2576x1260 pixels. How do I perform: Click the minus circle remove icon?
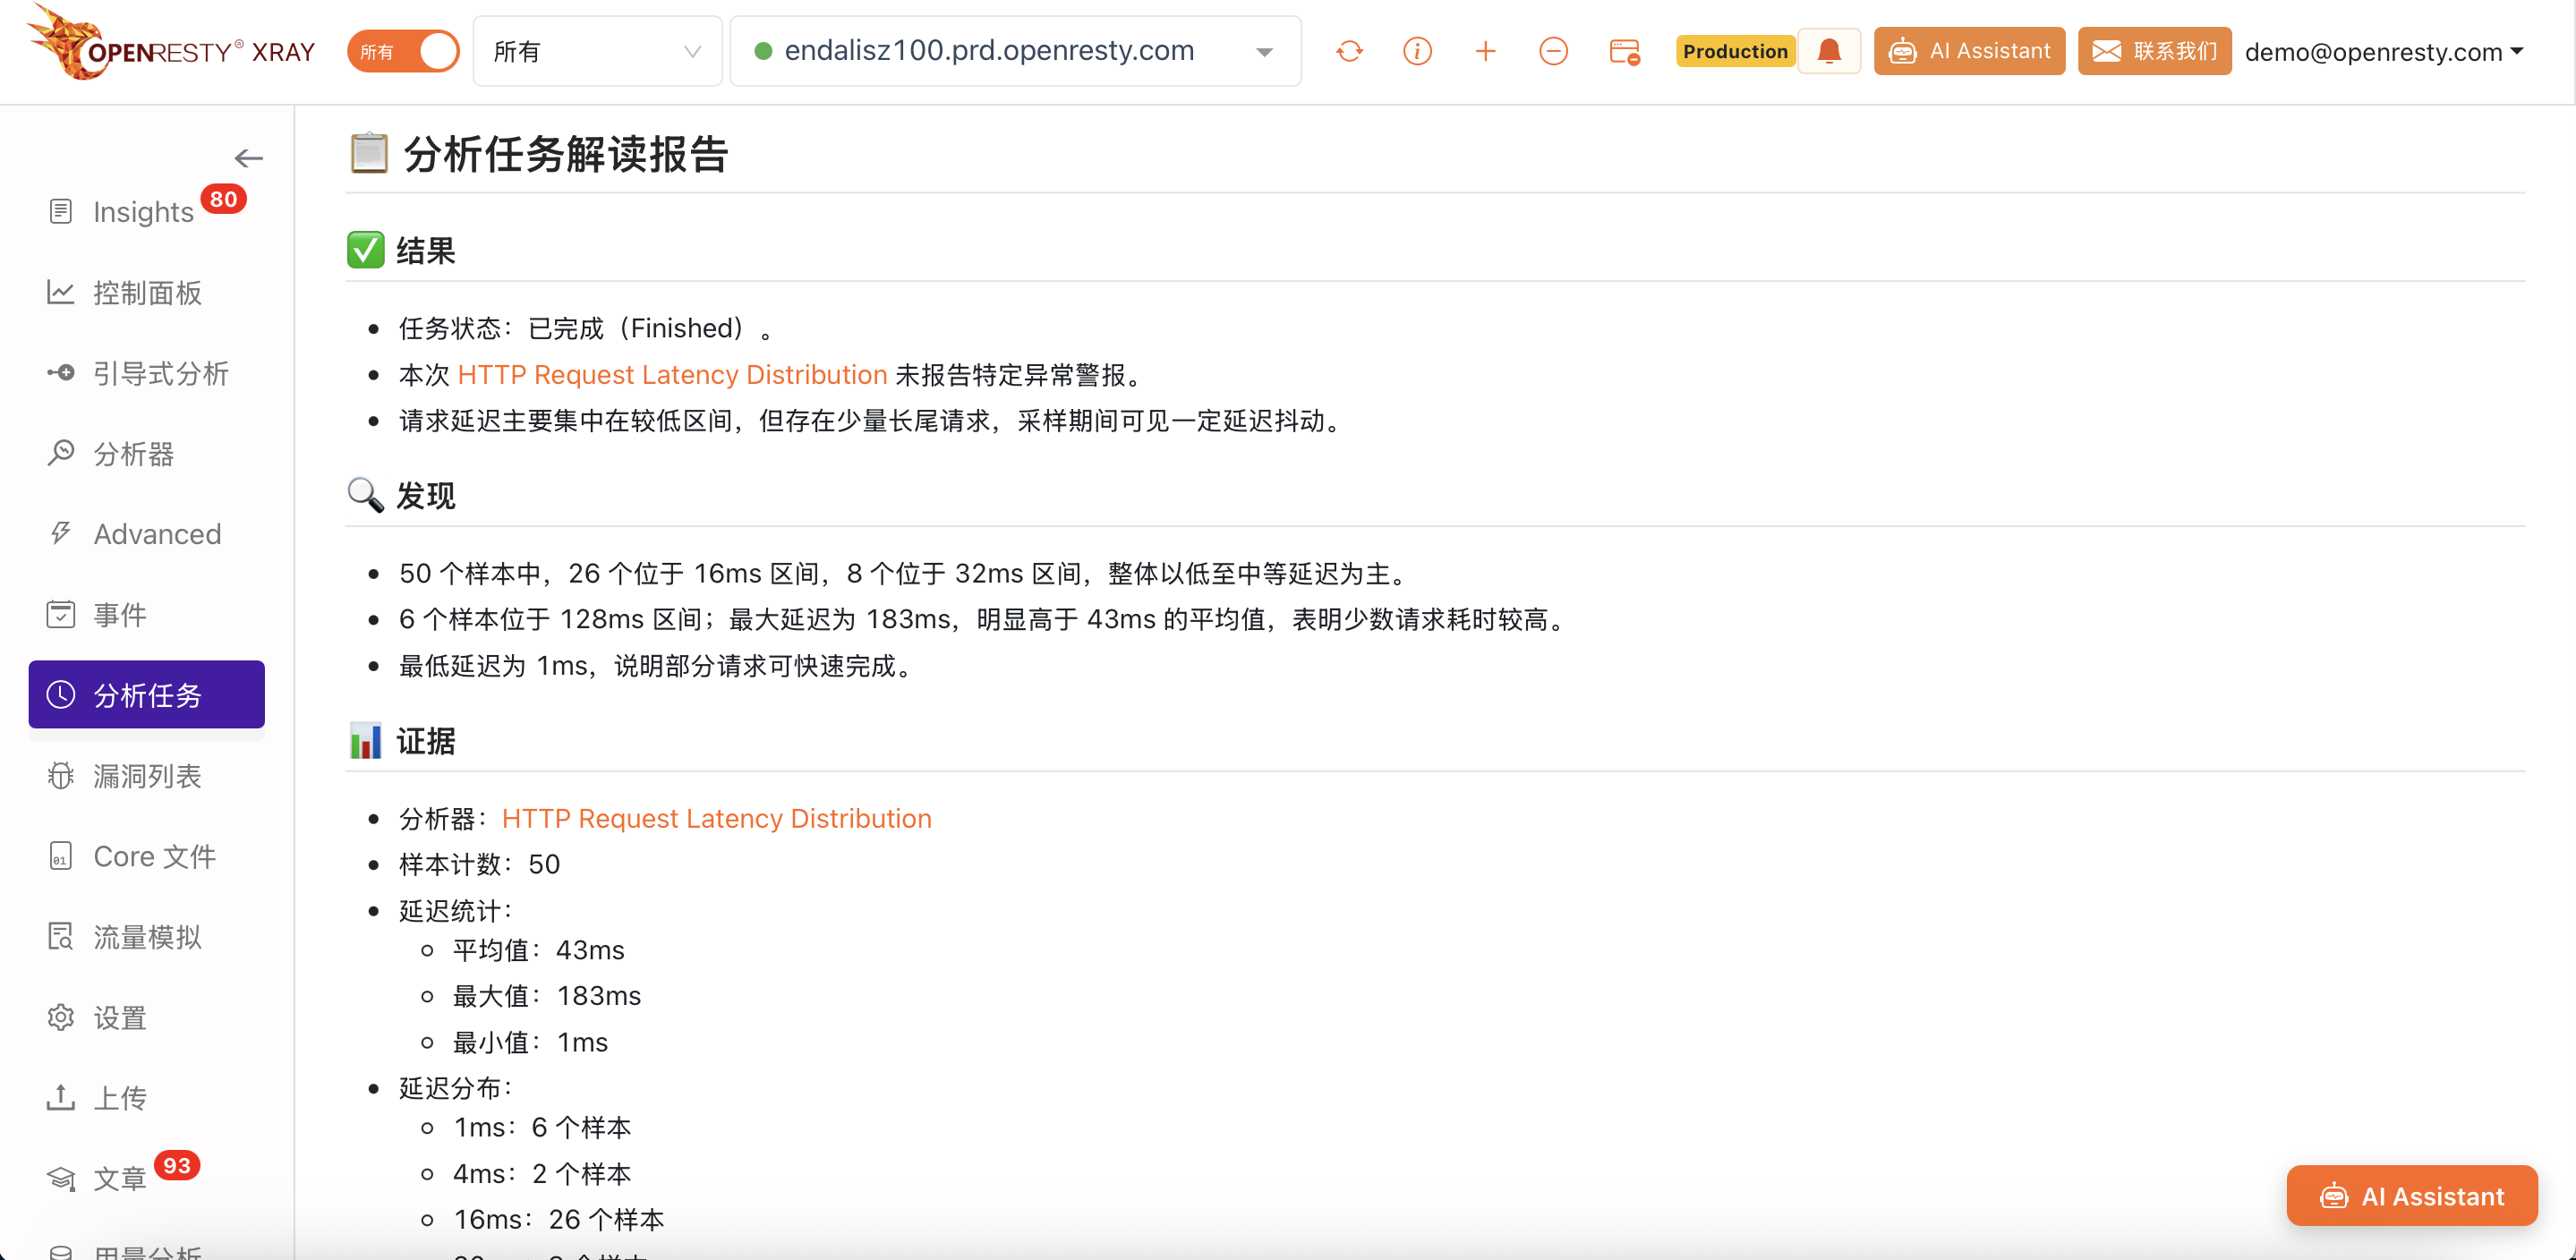point(1553,51)
